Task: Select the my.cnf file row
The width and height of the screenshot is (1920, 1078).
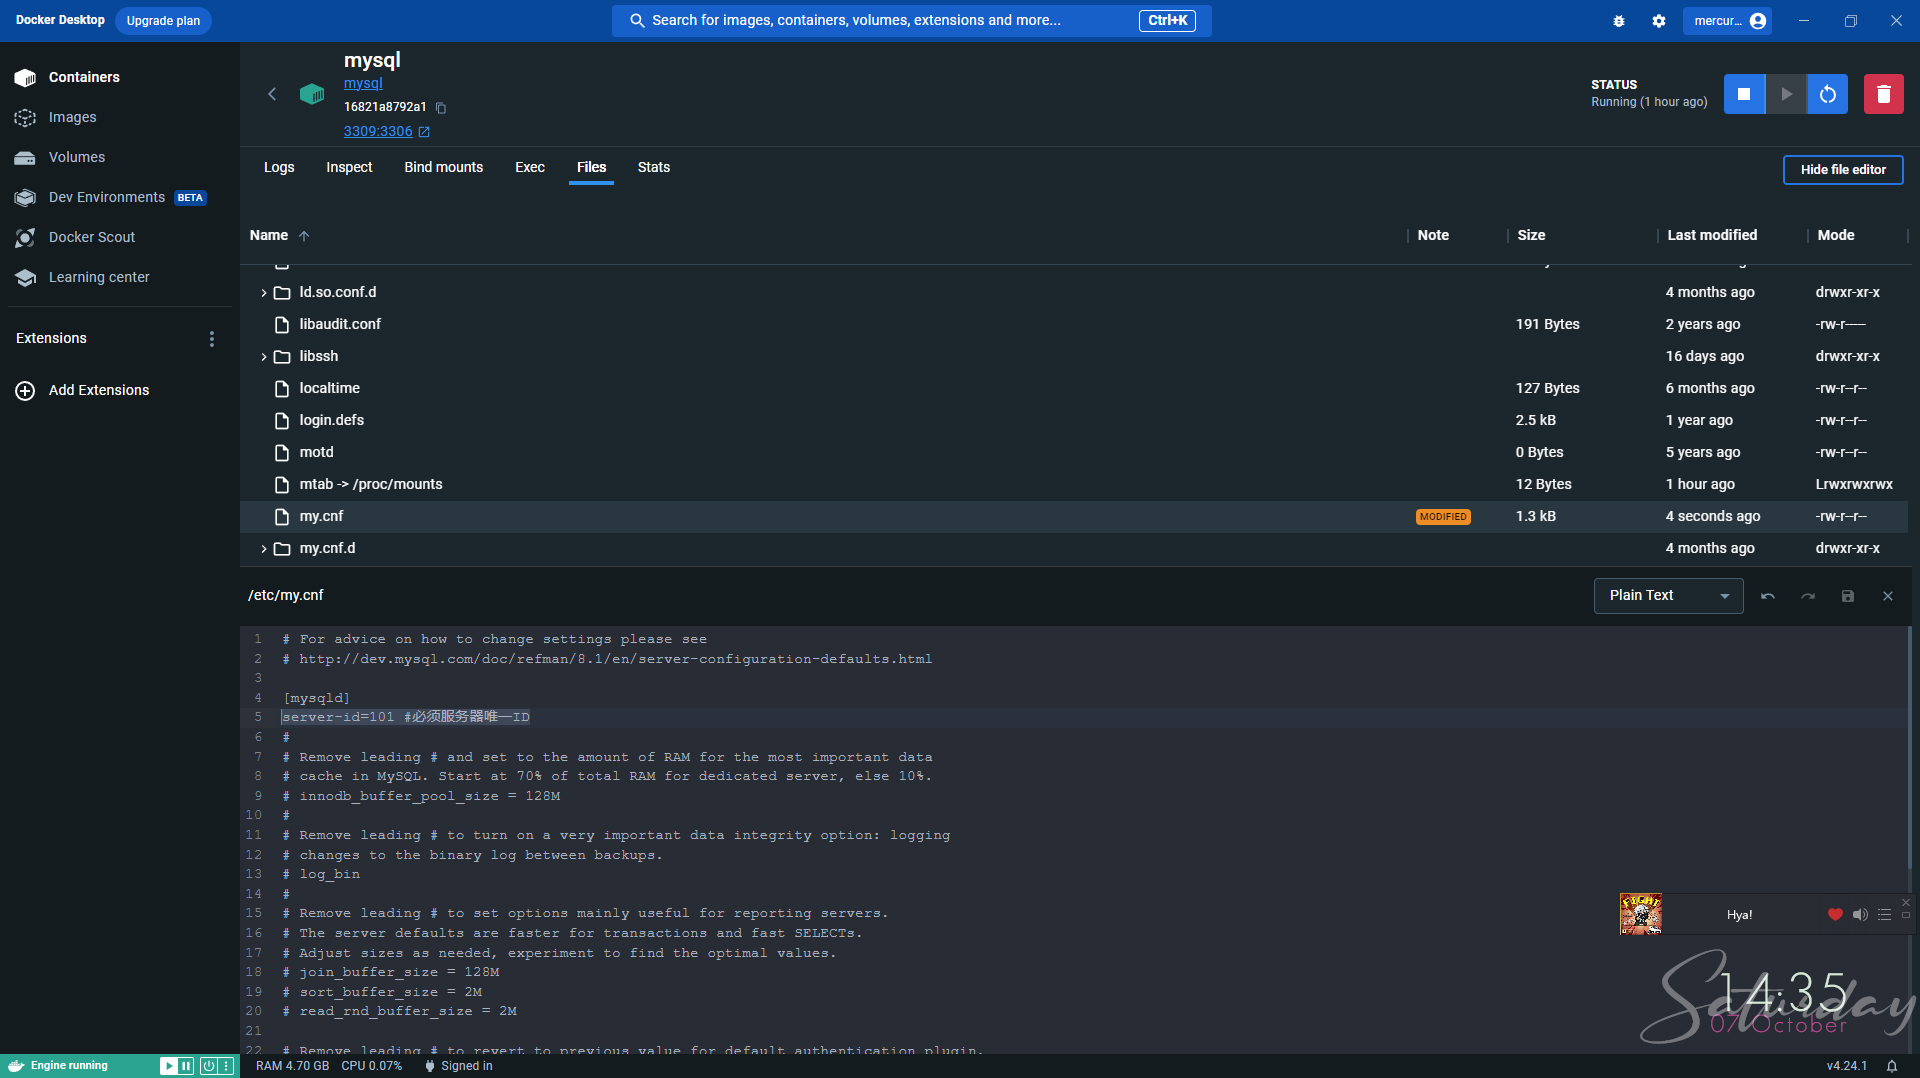Action: [1074, 517]
